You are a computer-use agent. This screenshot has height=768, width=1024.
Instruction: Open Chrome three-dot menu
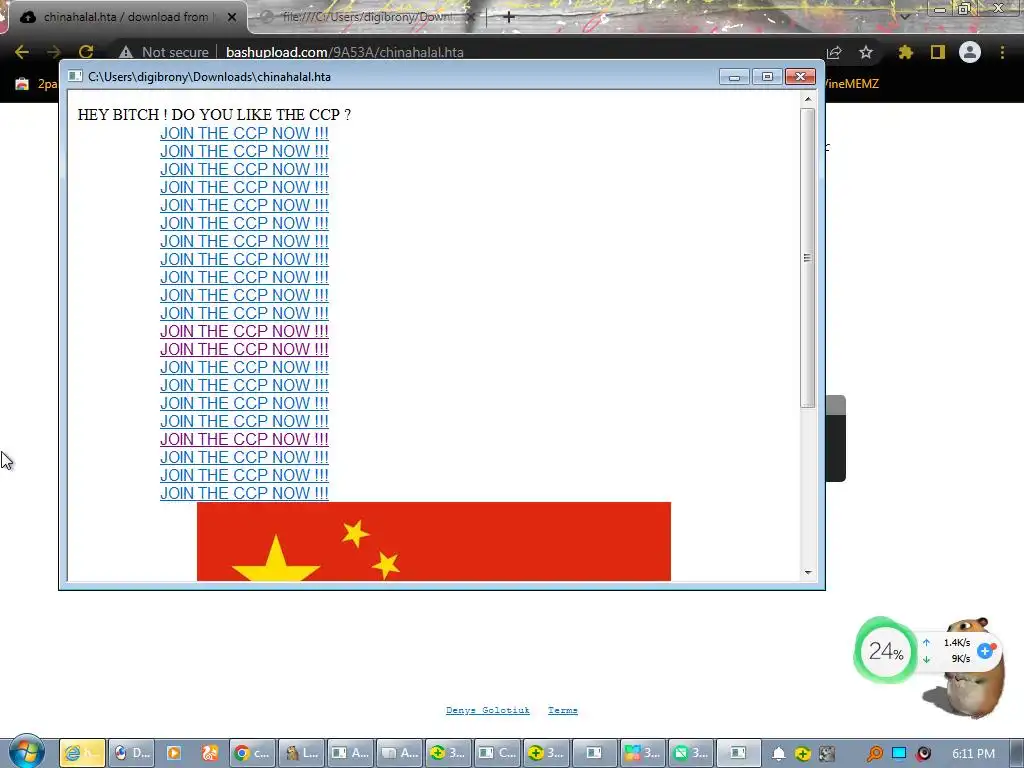[x=1002, y=52]
